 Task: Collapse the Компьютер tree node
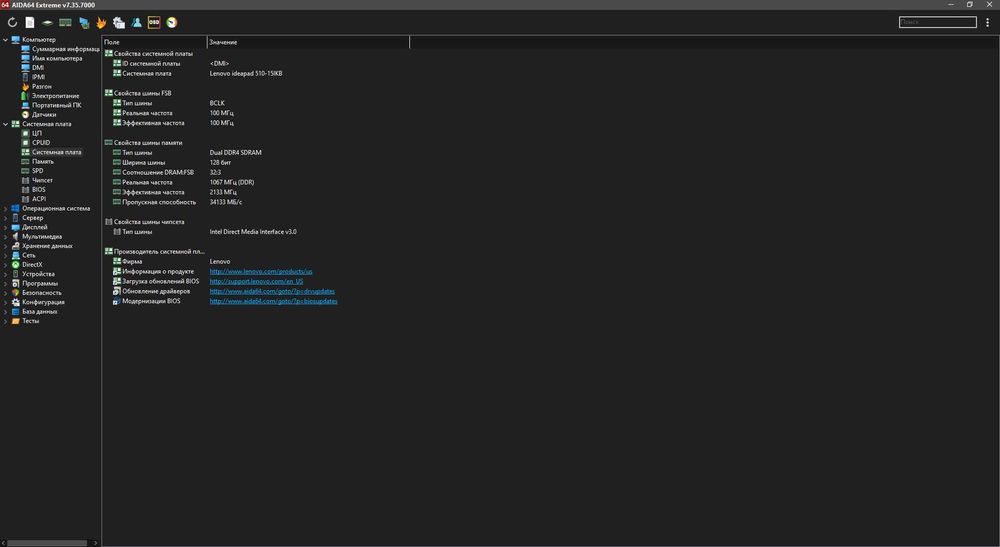click(6, 40)
